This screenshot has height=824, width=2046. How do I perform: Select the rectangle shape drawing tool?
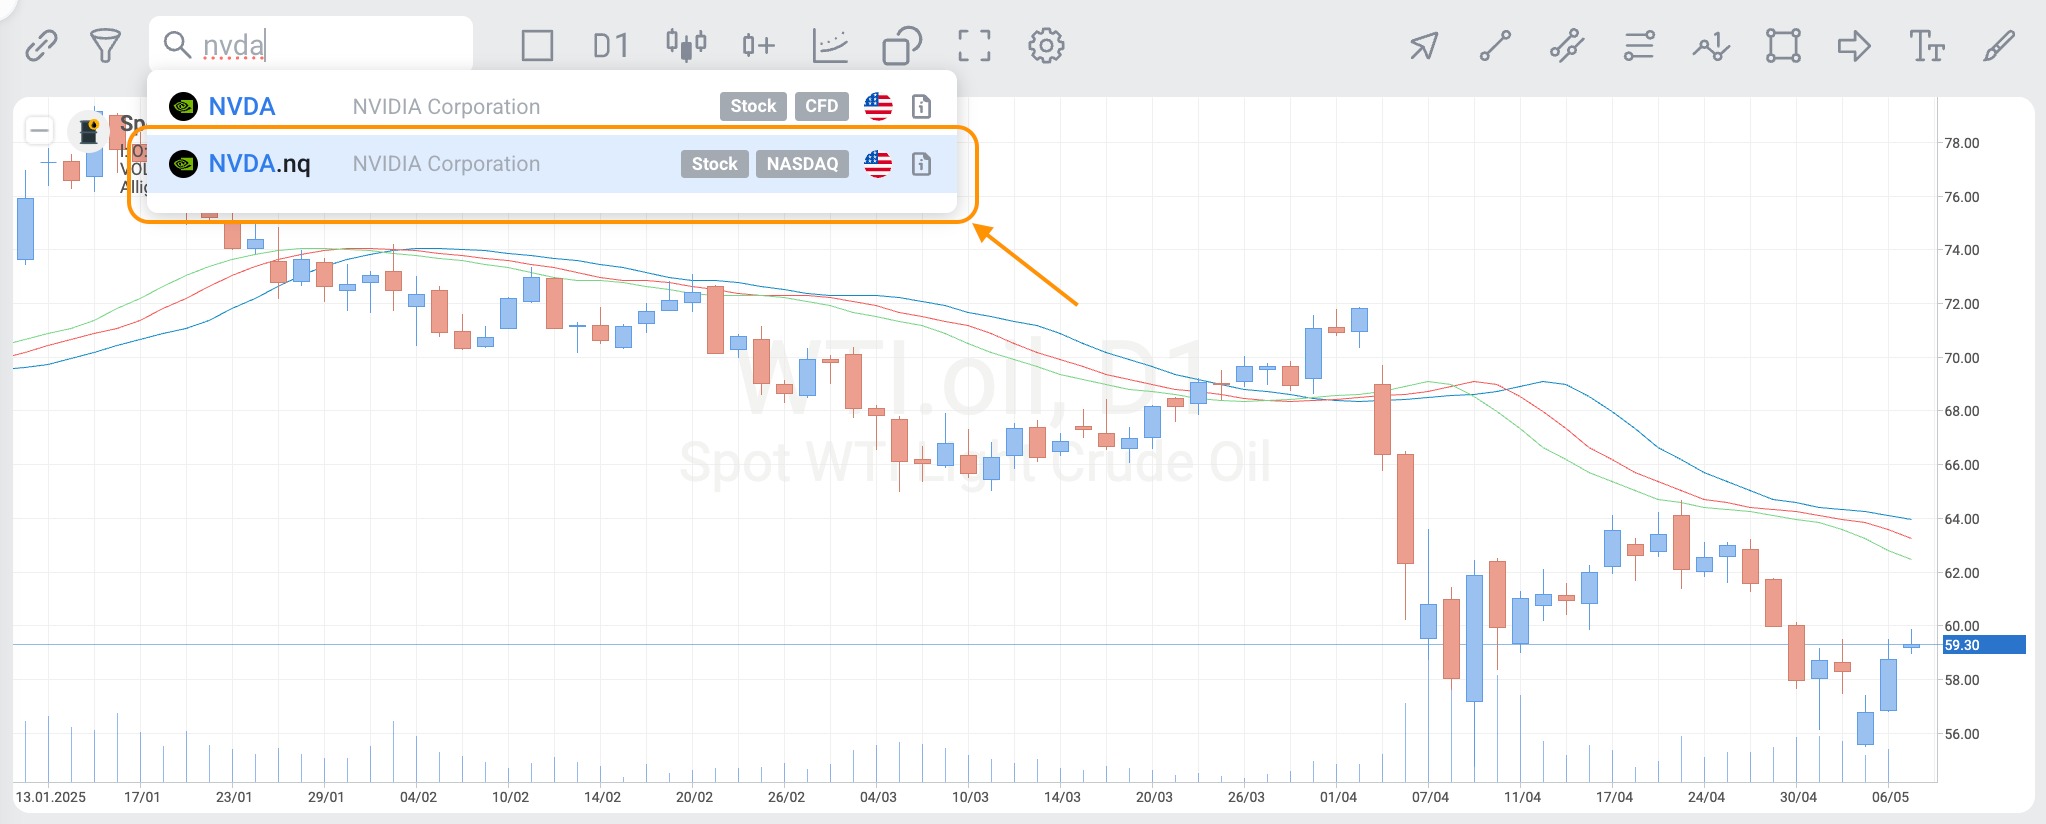click(x=1783, y=45)
